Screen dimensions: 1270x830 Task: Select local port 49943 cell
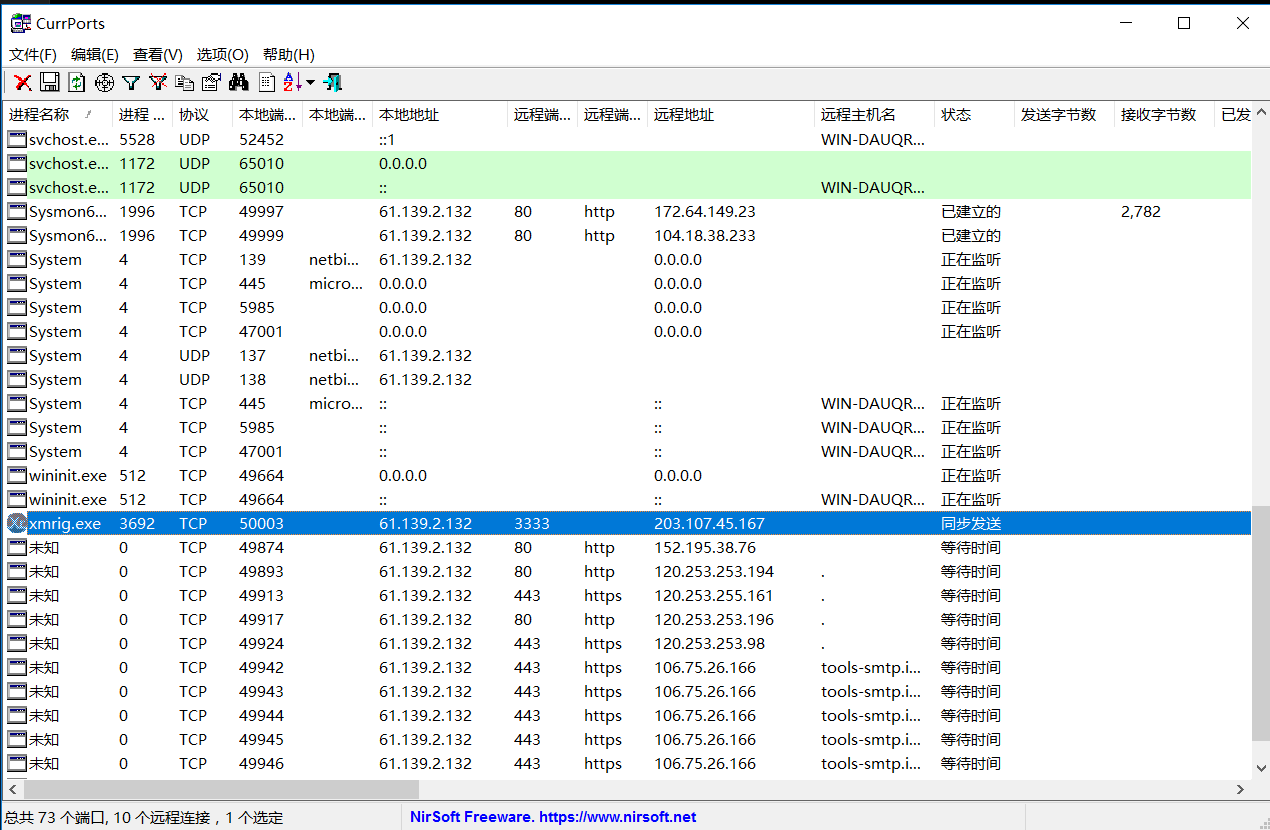(x=261, y=692)
